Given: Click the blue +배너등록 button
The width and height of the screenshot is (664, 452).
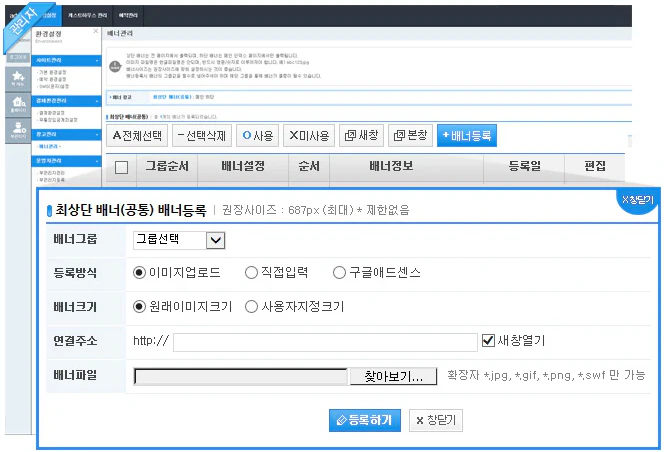Looking at the screenshot, I should (x=467, y=136).
